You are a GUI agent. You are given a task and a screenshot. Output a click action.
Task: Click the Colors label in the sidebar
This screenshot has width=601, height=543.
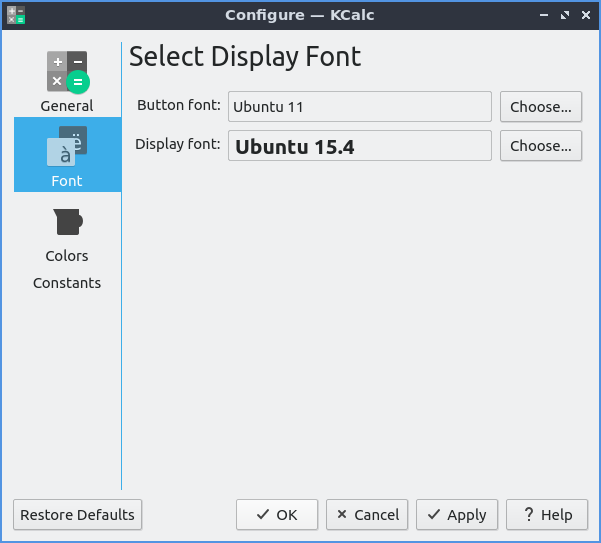pos(67,256)
